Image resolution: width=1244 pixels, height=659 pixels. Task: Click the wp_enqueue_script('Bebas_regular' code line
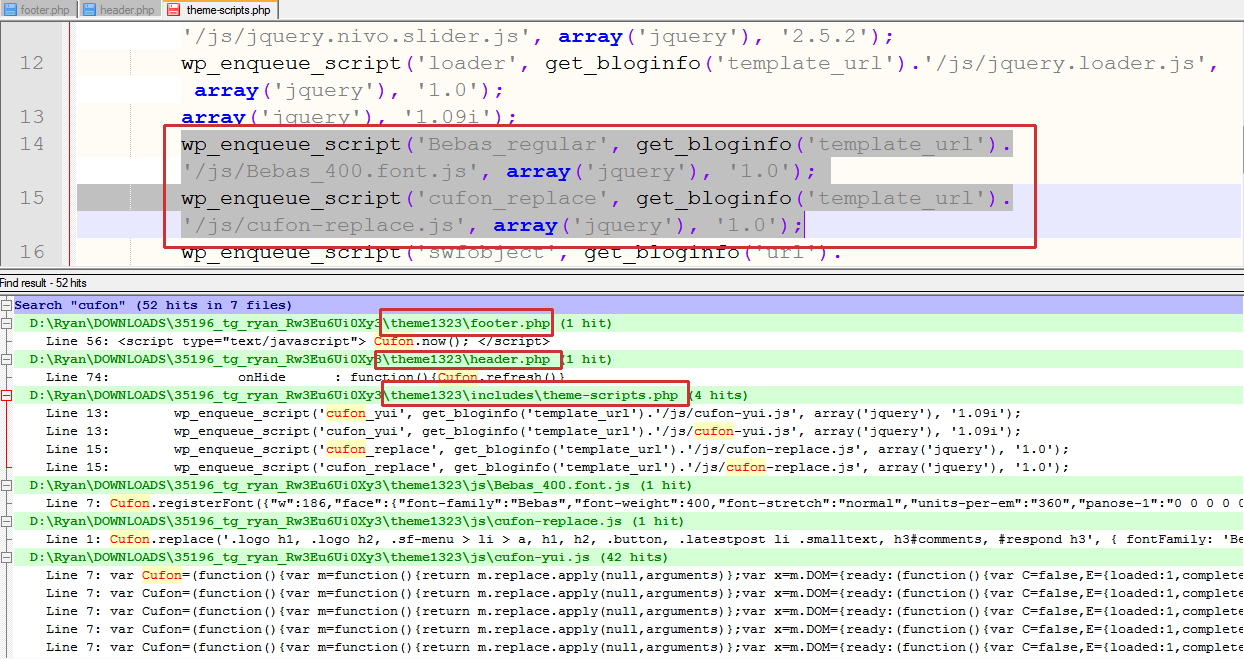(596, 144)
